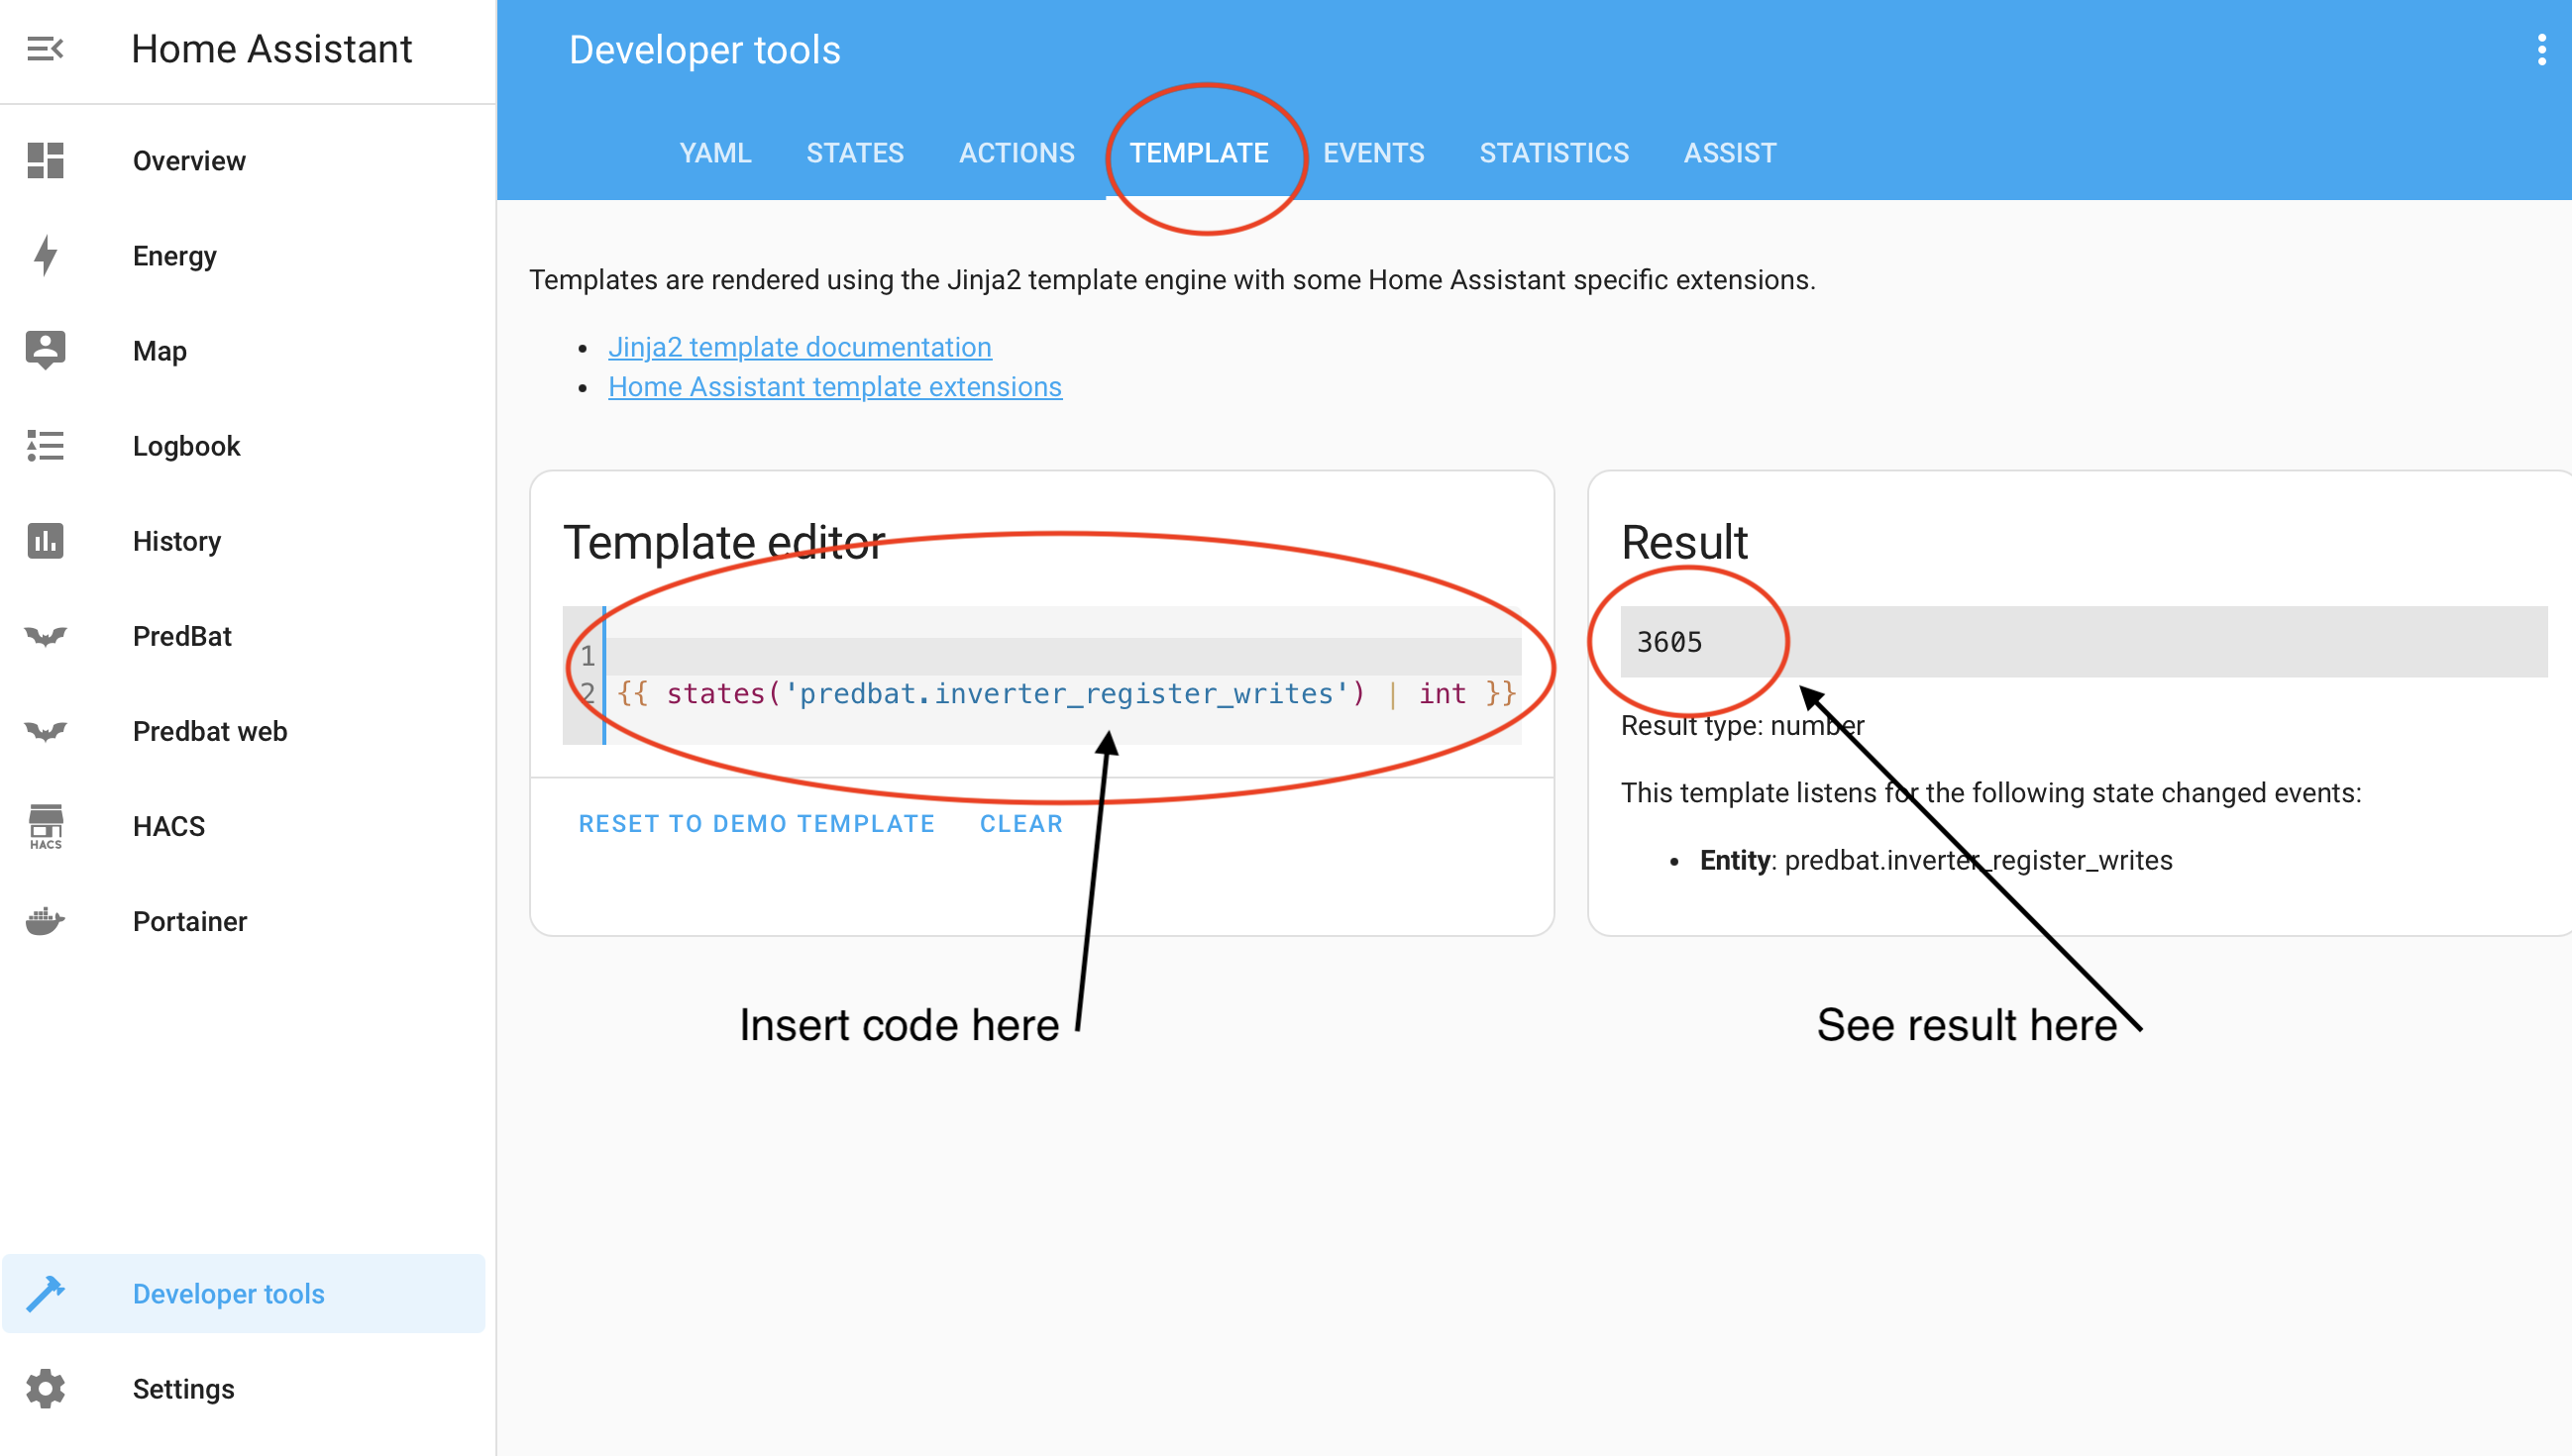Open the Overview dashboard icon
The height and width of the screenshot is (1456, 2572).
point(45,160)
